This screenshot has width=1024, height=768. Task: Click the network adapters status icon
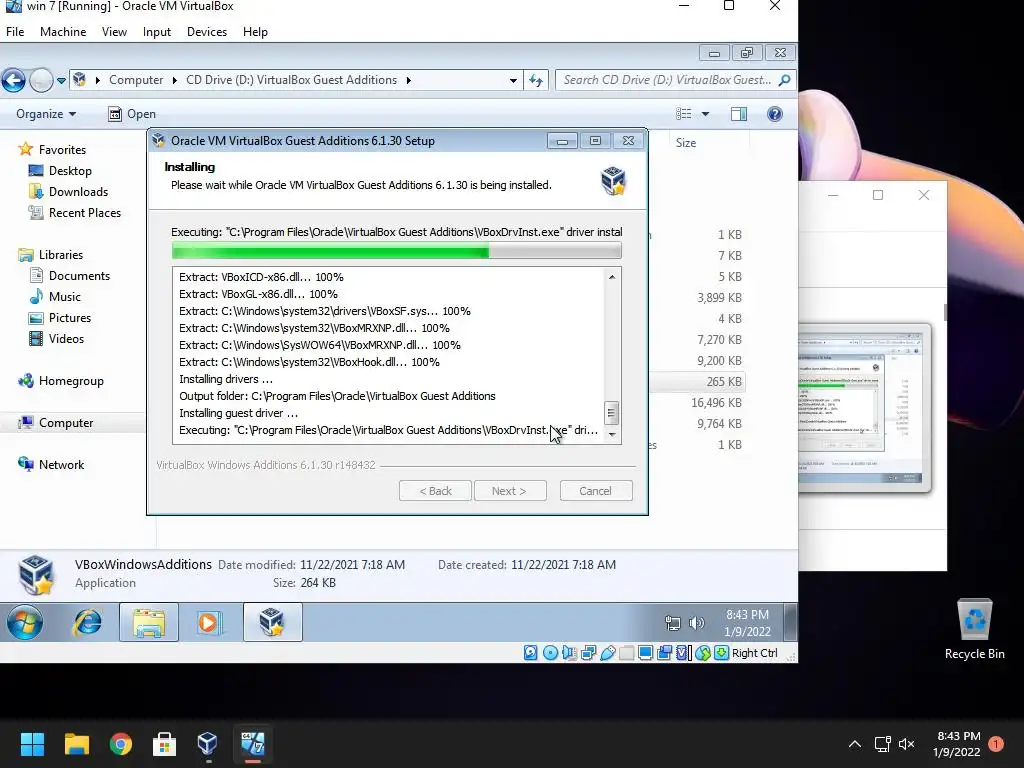588,652
